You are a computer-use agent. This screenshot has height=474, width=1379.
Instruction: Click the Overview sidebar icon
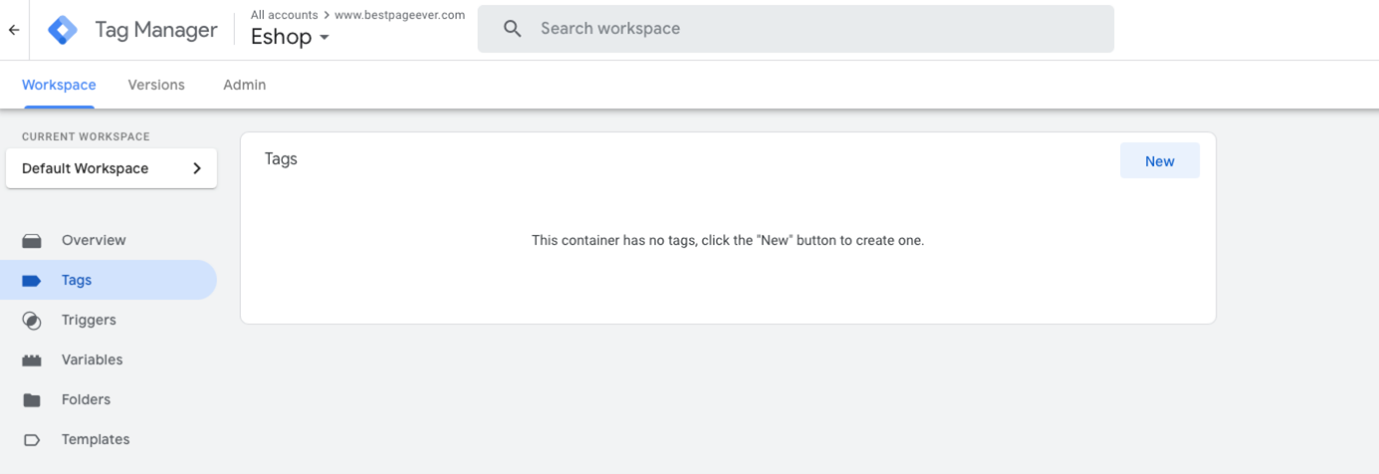(32, 241)
